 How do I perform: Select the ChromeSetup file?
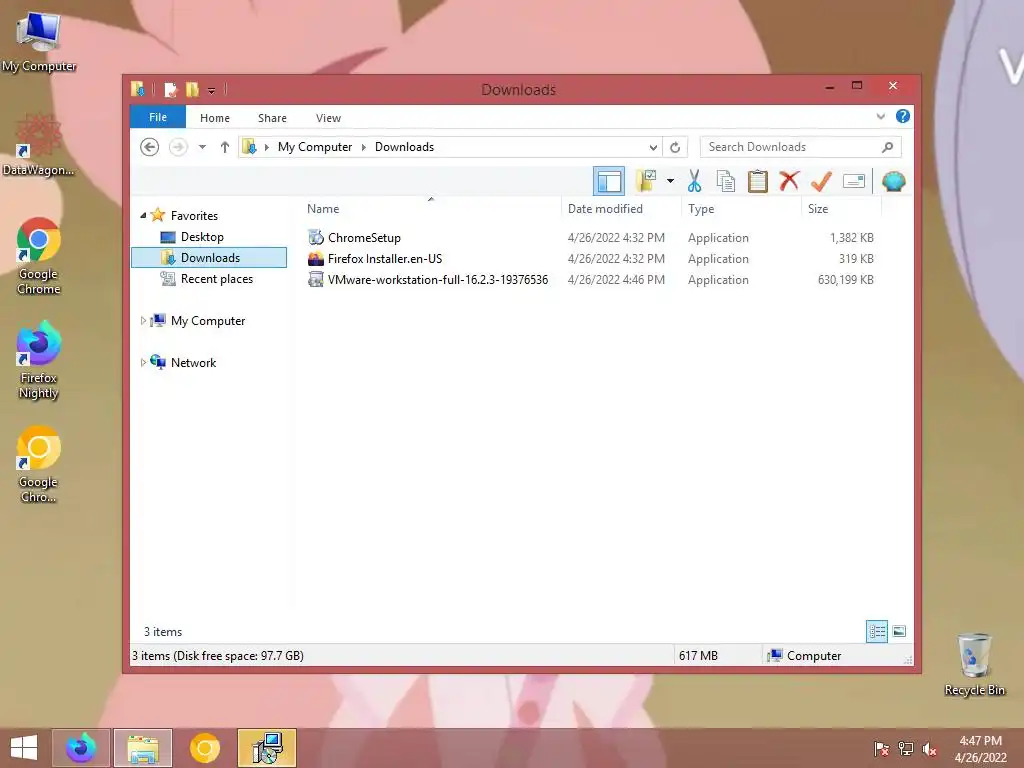click(x=364, y=238)
